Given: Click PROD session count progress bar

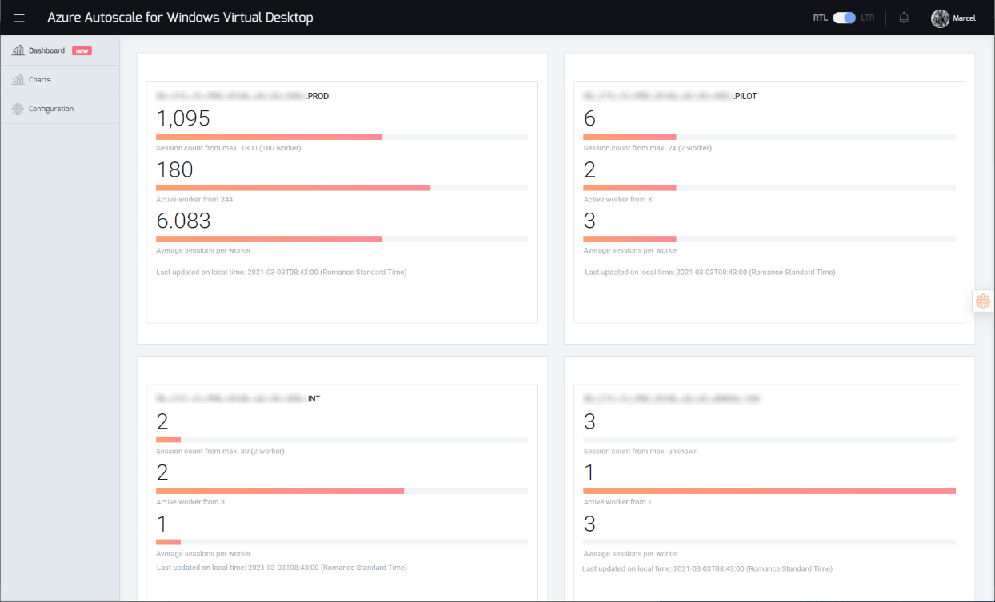Looking at the screenshot, I should point(342,137).
